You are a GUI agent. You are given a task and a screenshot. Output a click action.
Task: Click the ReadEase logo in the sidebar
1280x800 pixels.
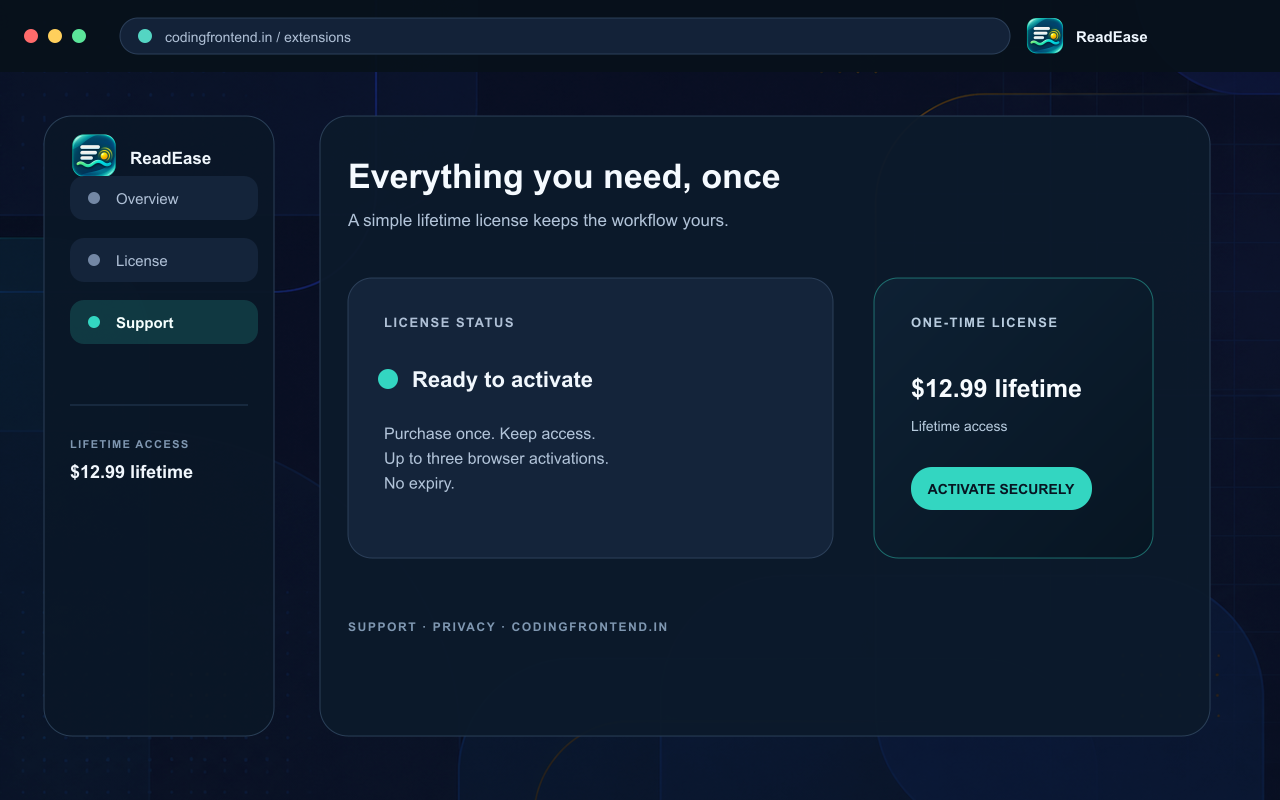pyautogui.click(x=94, y=155)
